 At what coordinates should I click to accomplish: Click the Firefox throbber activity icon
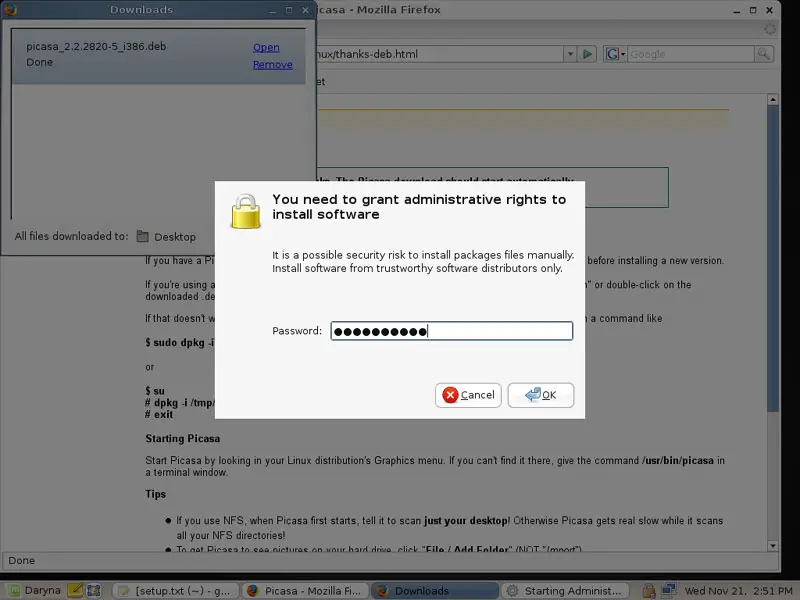tap(770, 29)
